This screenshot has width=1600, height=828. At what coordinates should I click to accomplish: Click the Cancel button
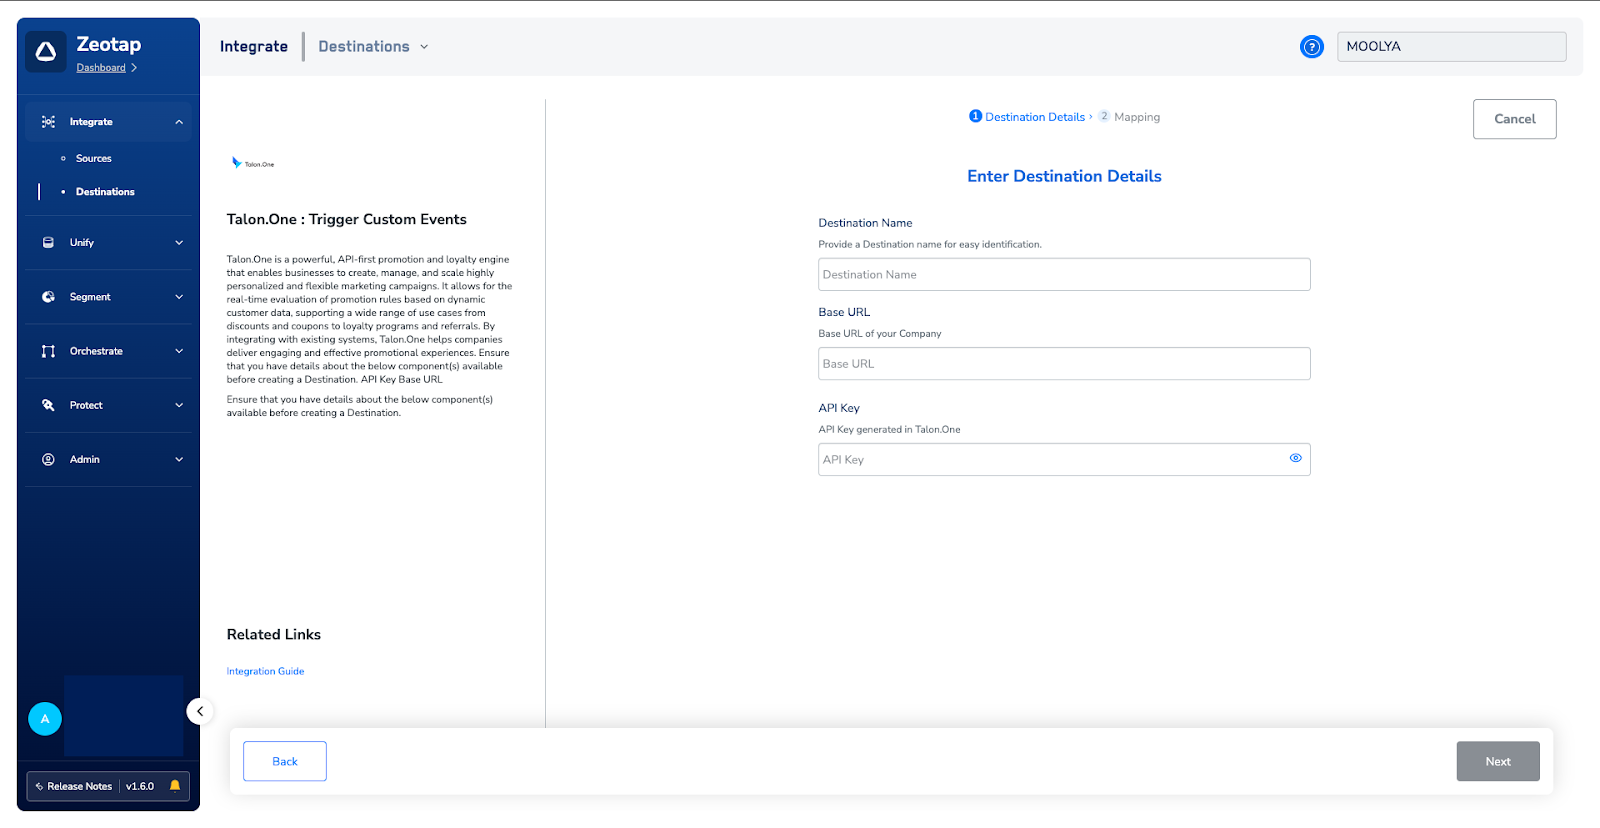coord(1514,119)
